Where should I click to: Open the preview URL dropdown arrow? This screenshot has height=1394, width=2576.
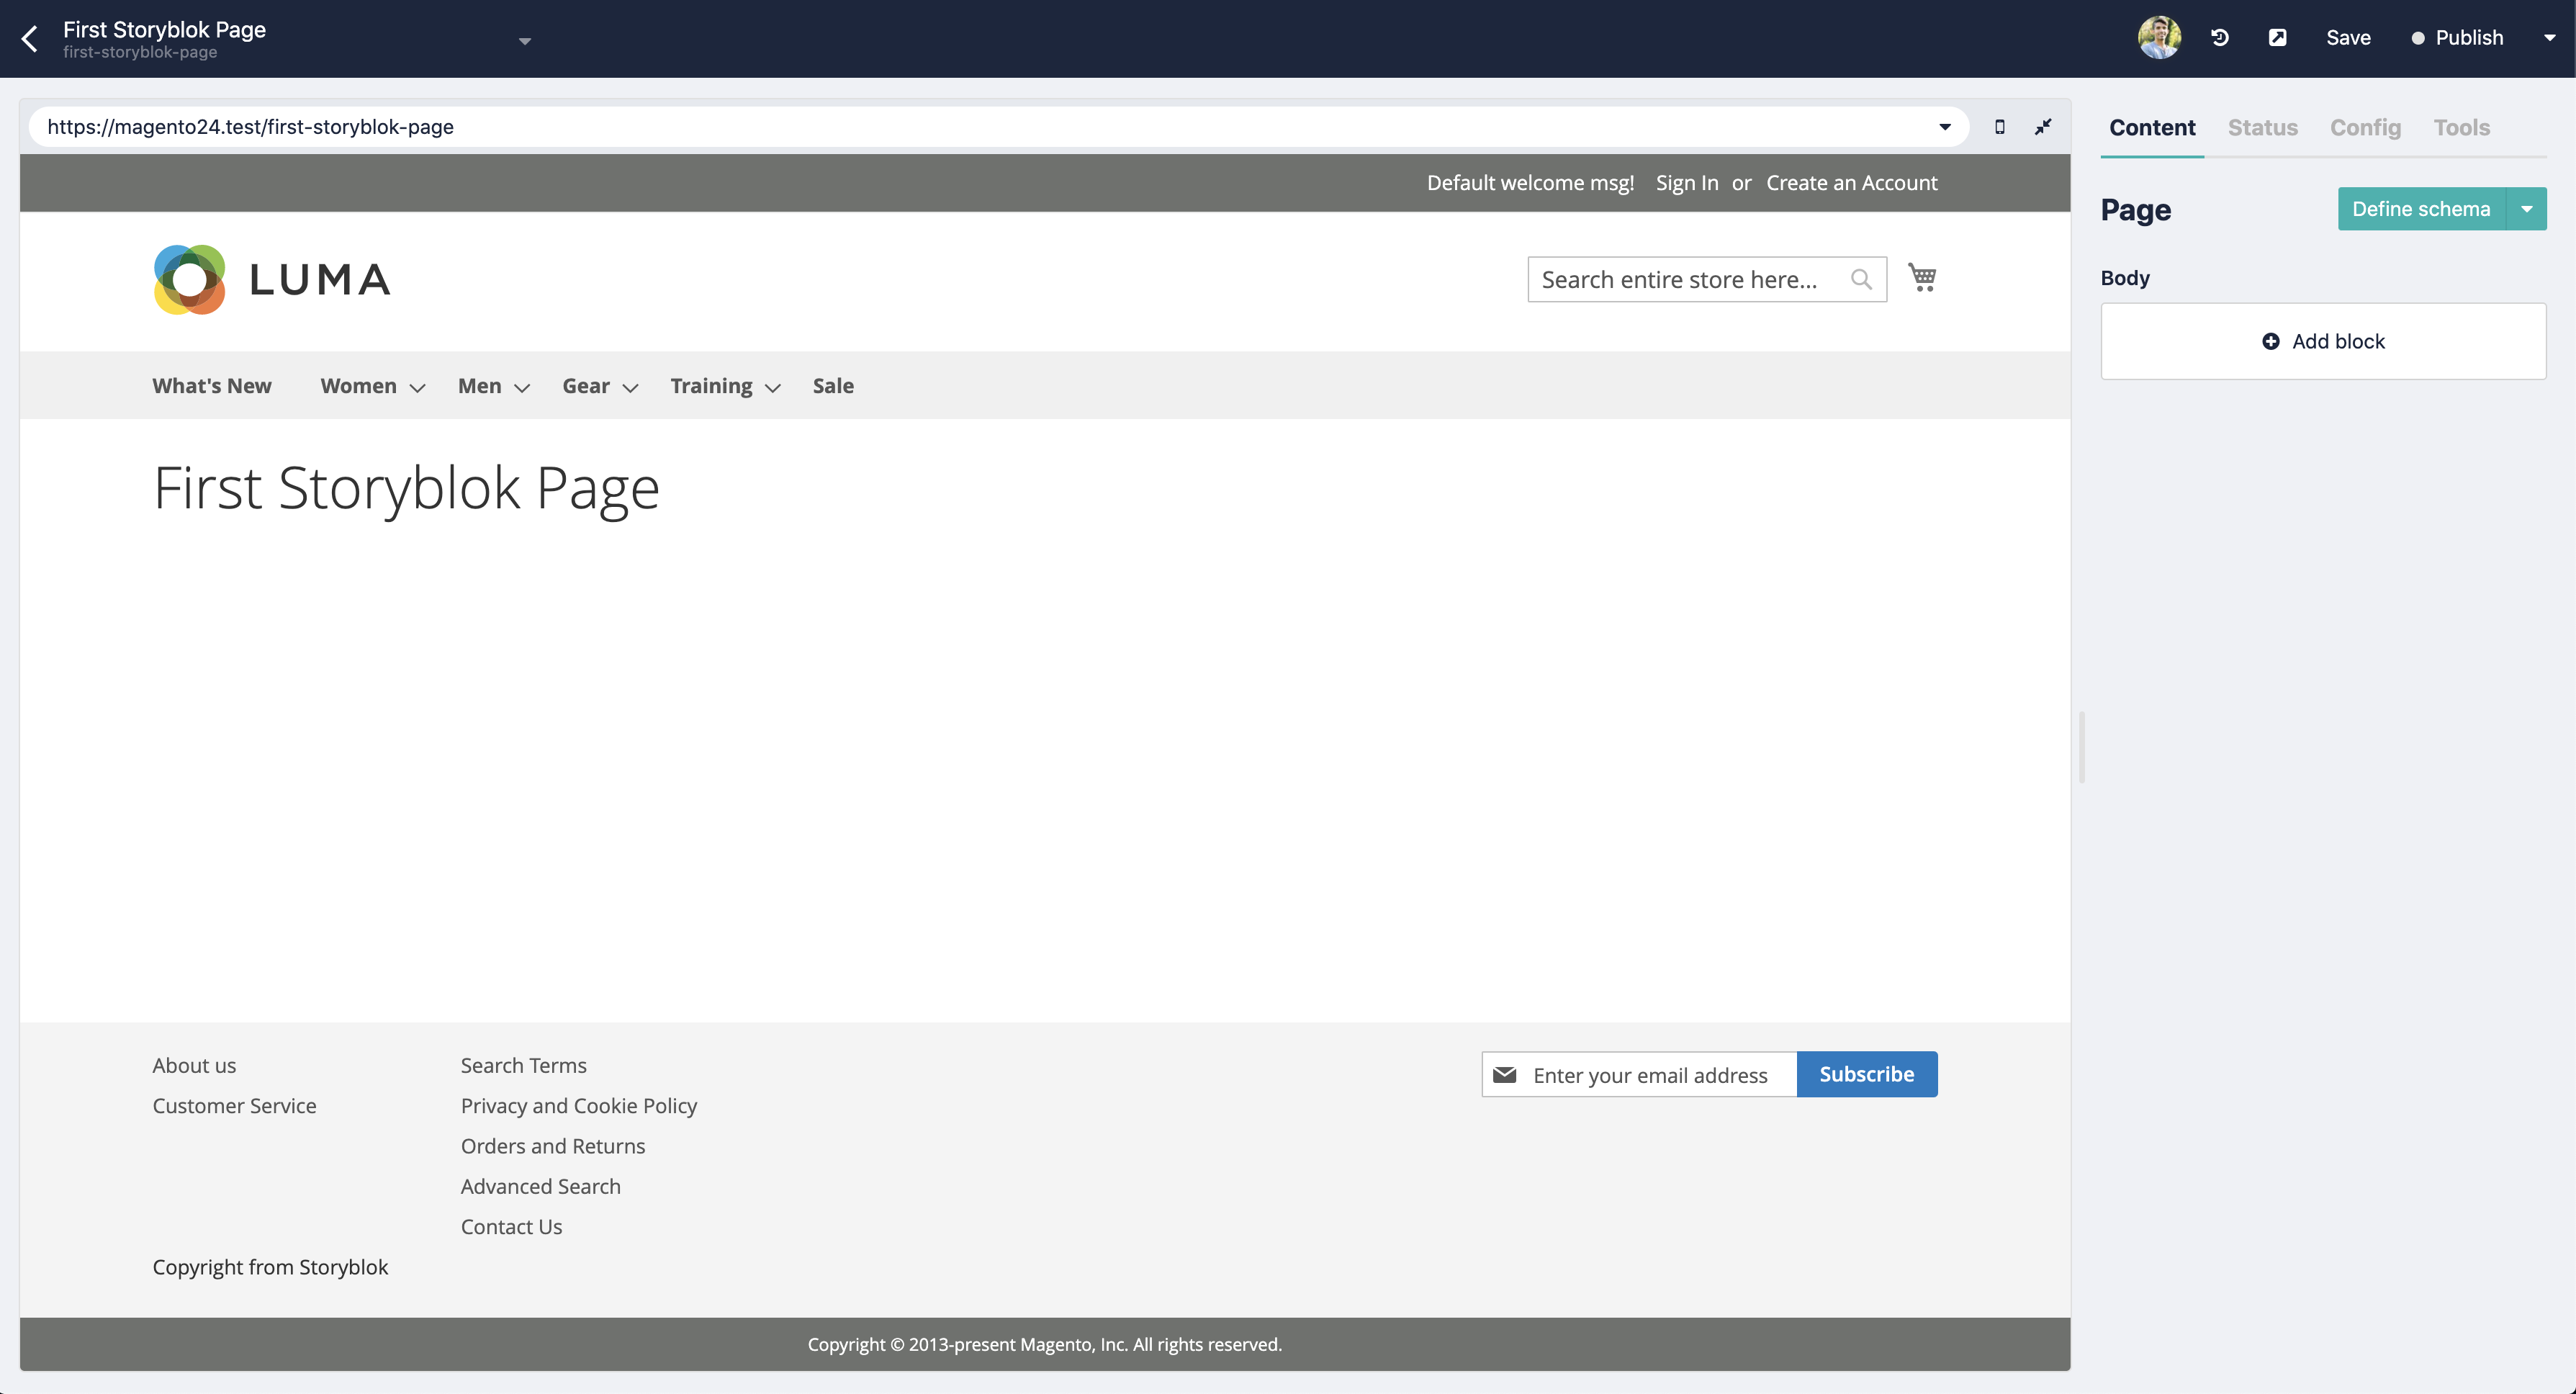1945,127
